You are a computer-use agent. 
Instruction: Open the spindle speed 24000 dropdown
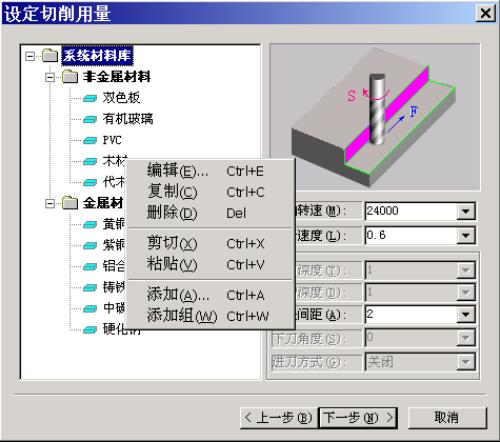[x=466, y=211]
